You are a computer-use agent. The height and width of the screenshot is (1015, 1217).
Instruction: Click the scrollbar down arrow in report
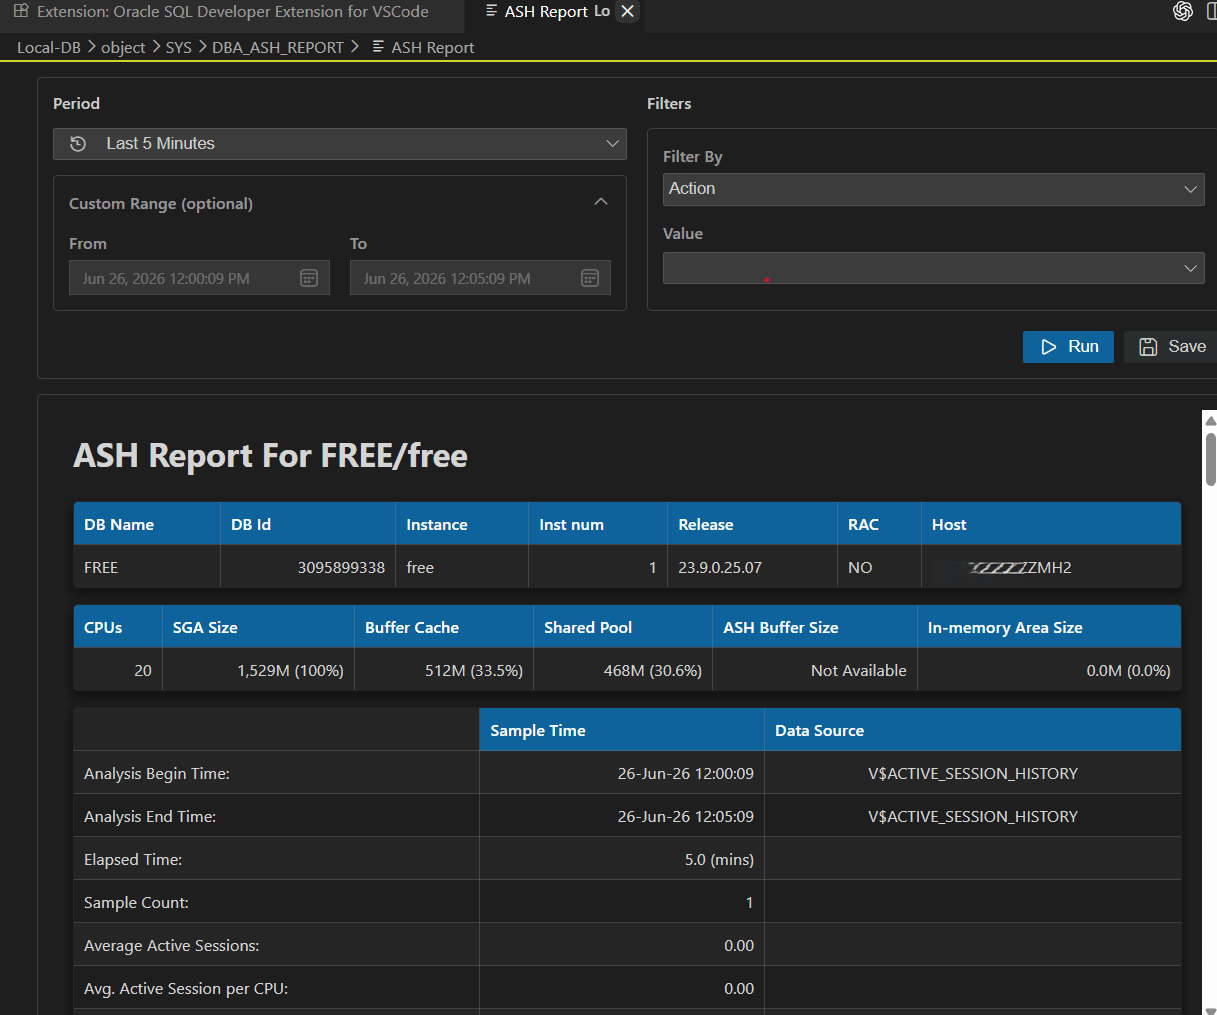(1210, 1009)
